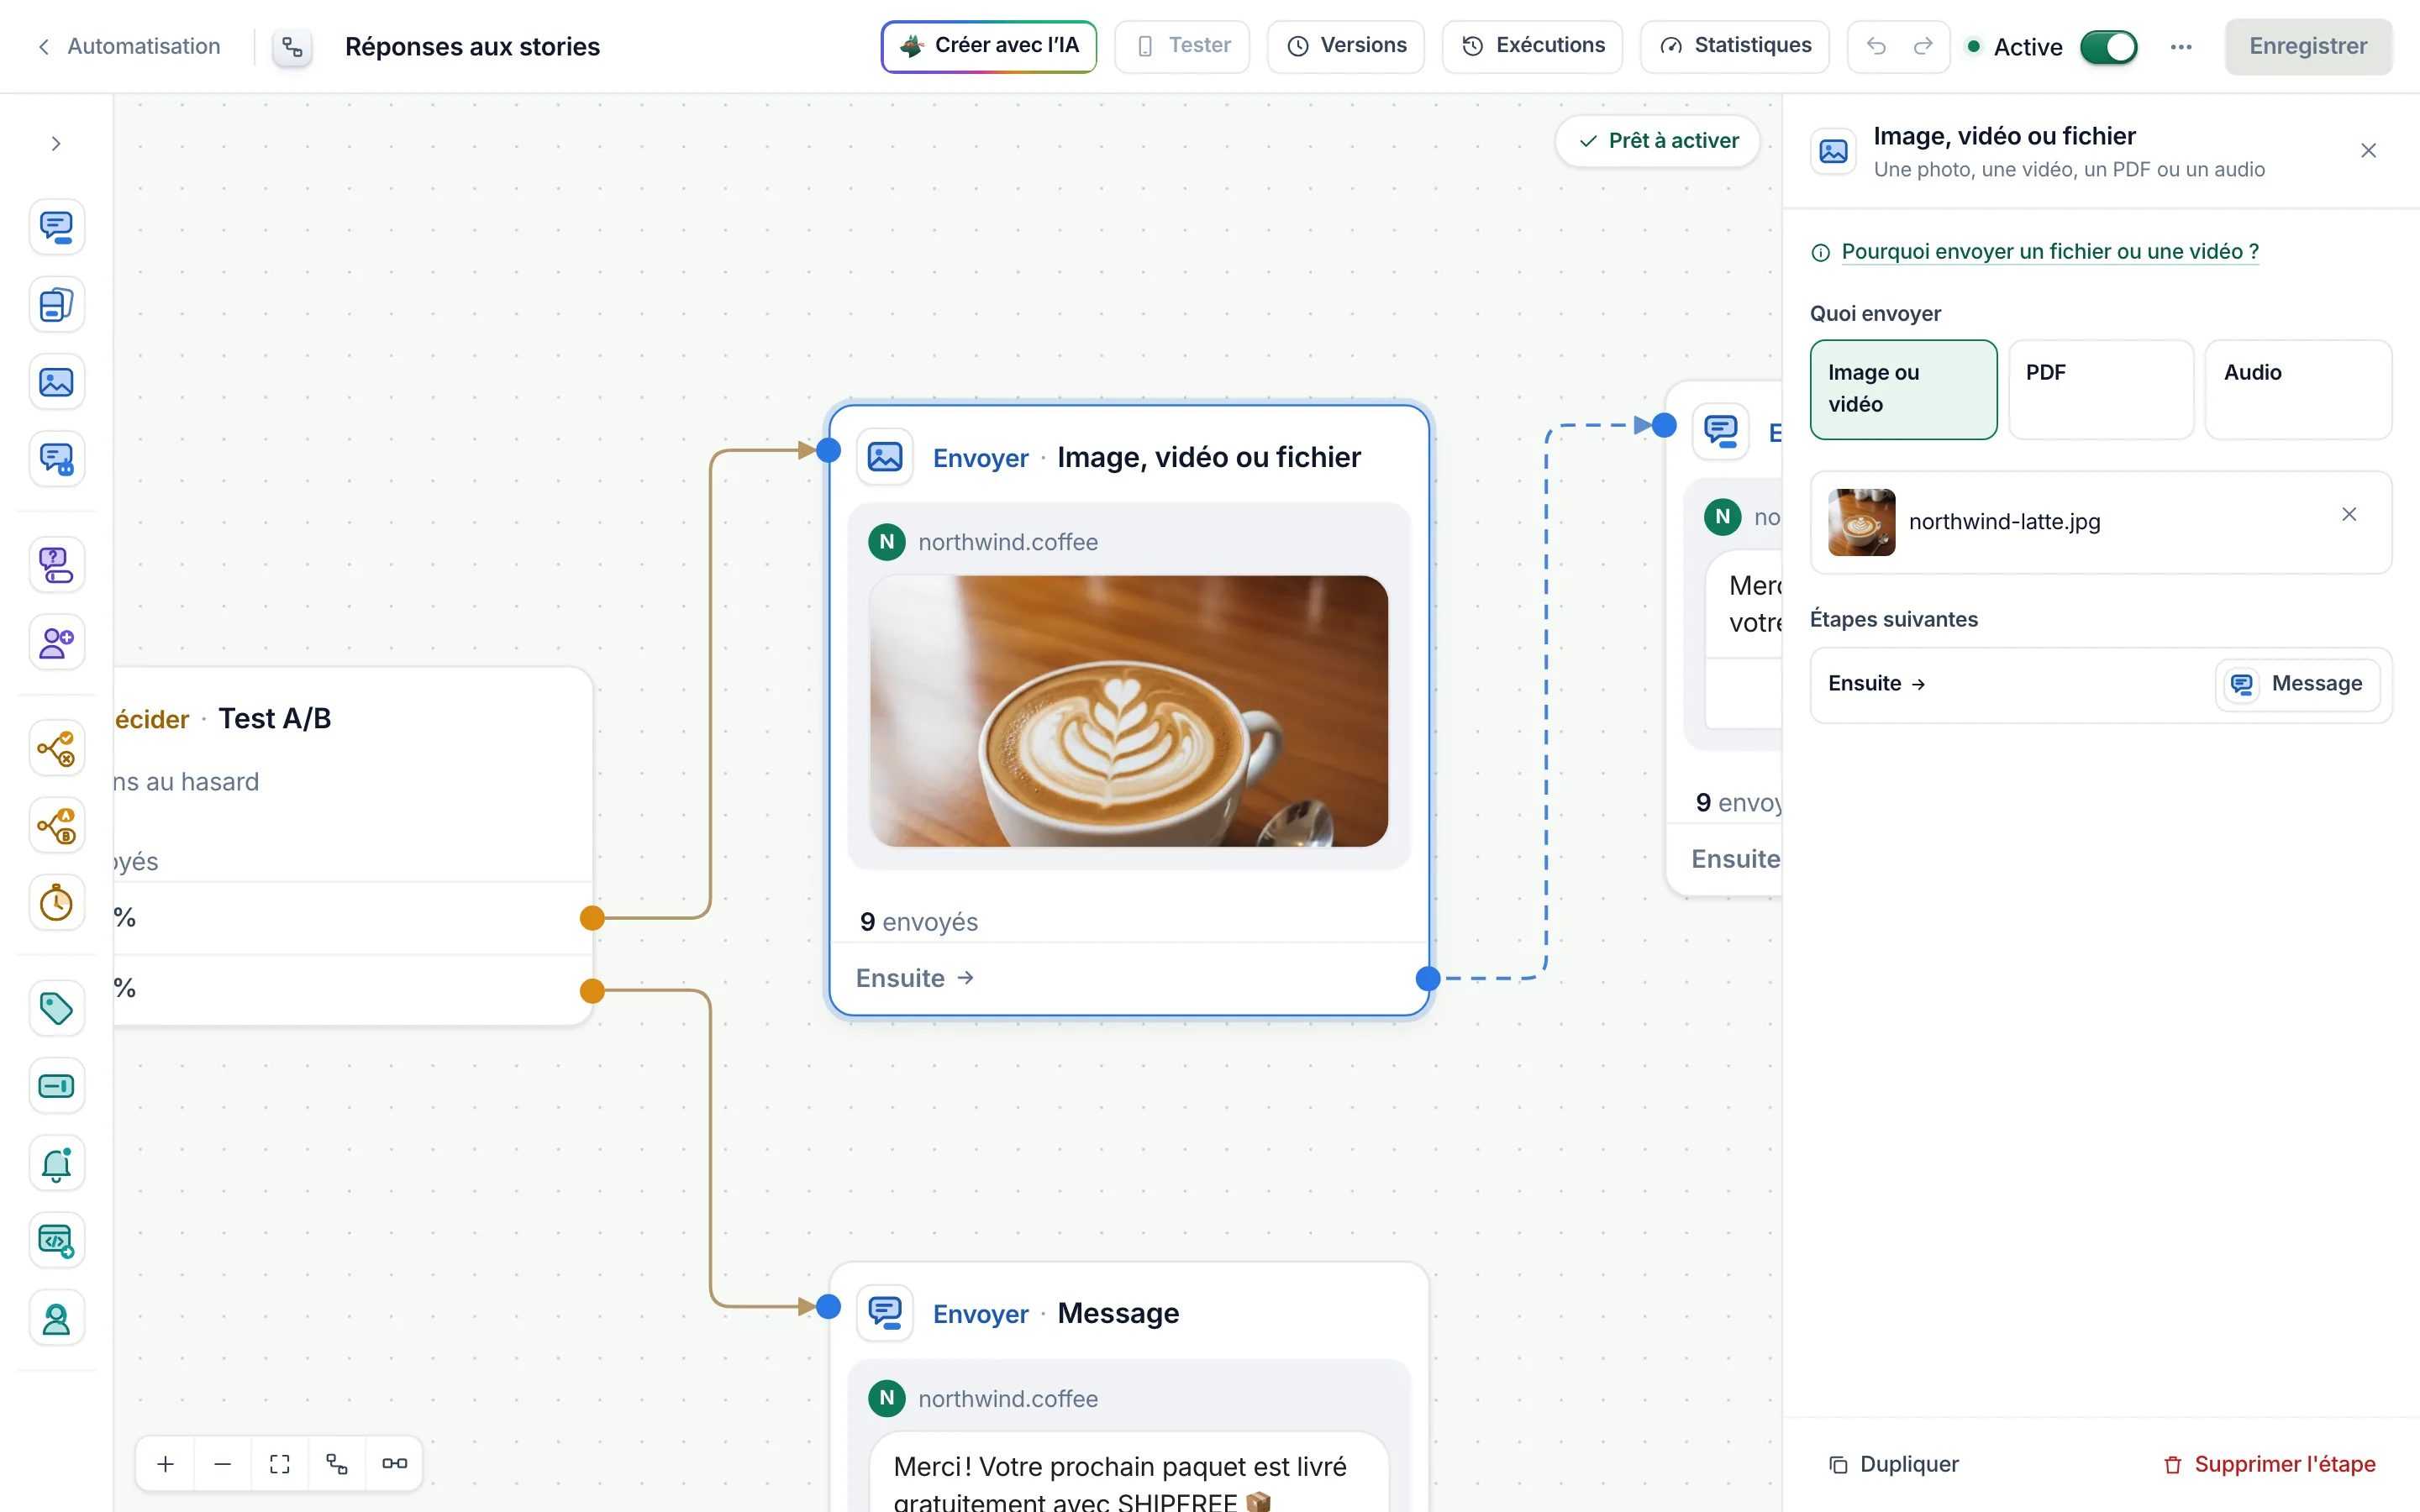
Task: Choose the Image step icon in sidebar
Action: click(56, 382)
